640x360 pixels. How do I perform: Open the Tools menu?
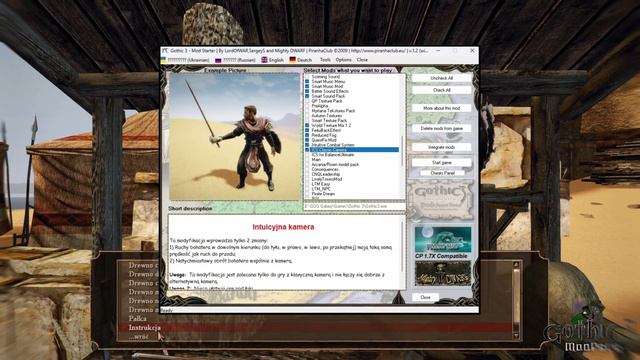click(325, 60)
